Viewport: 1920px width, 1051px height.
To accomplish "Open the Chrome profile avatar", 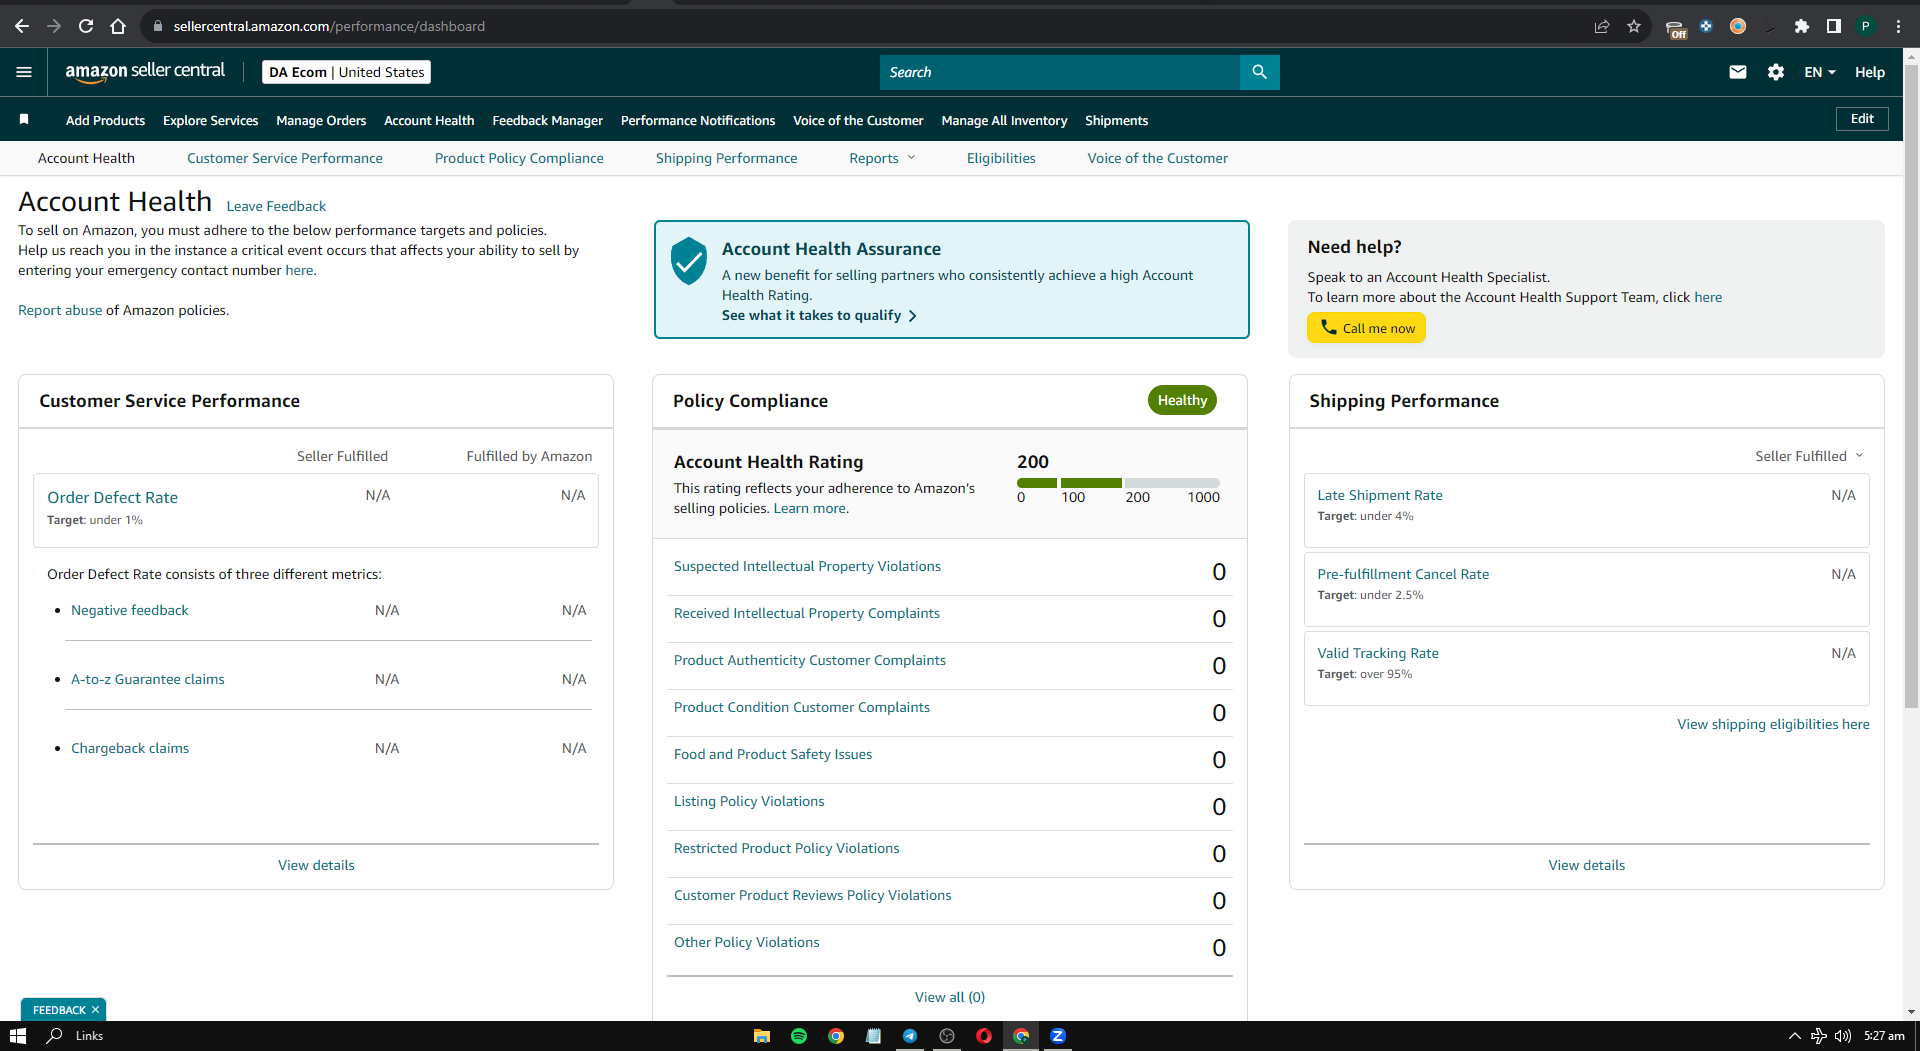I will click(1866, 26).
